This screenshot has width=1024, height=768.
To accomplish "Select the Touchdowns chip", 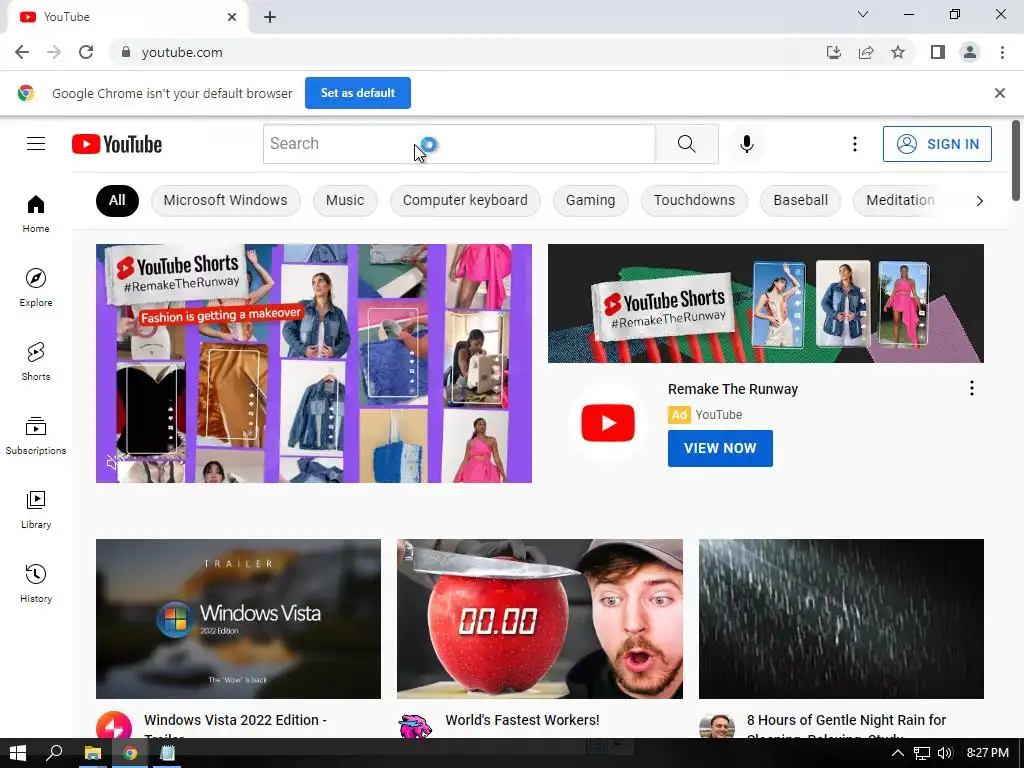I will point(694,200).
